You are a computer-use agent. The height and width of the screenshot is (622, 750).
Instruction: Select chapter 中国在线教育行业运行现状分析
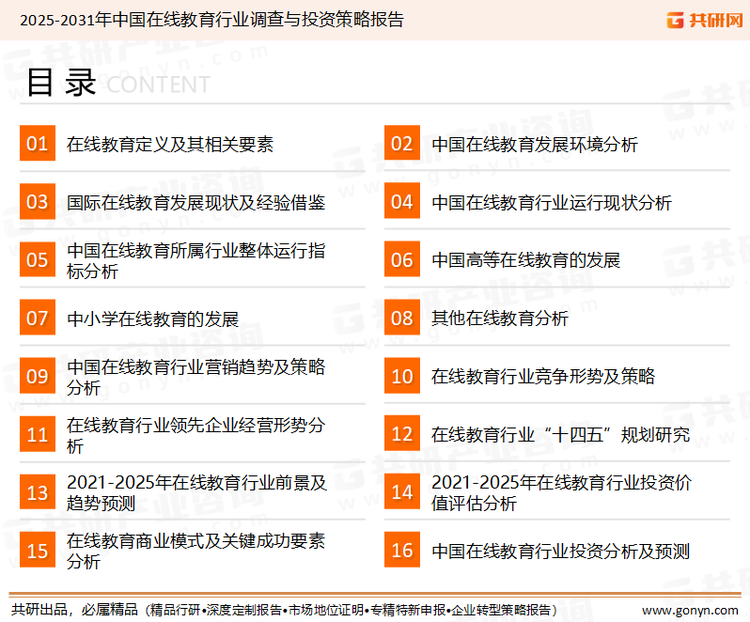551,202
